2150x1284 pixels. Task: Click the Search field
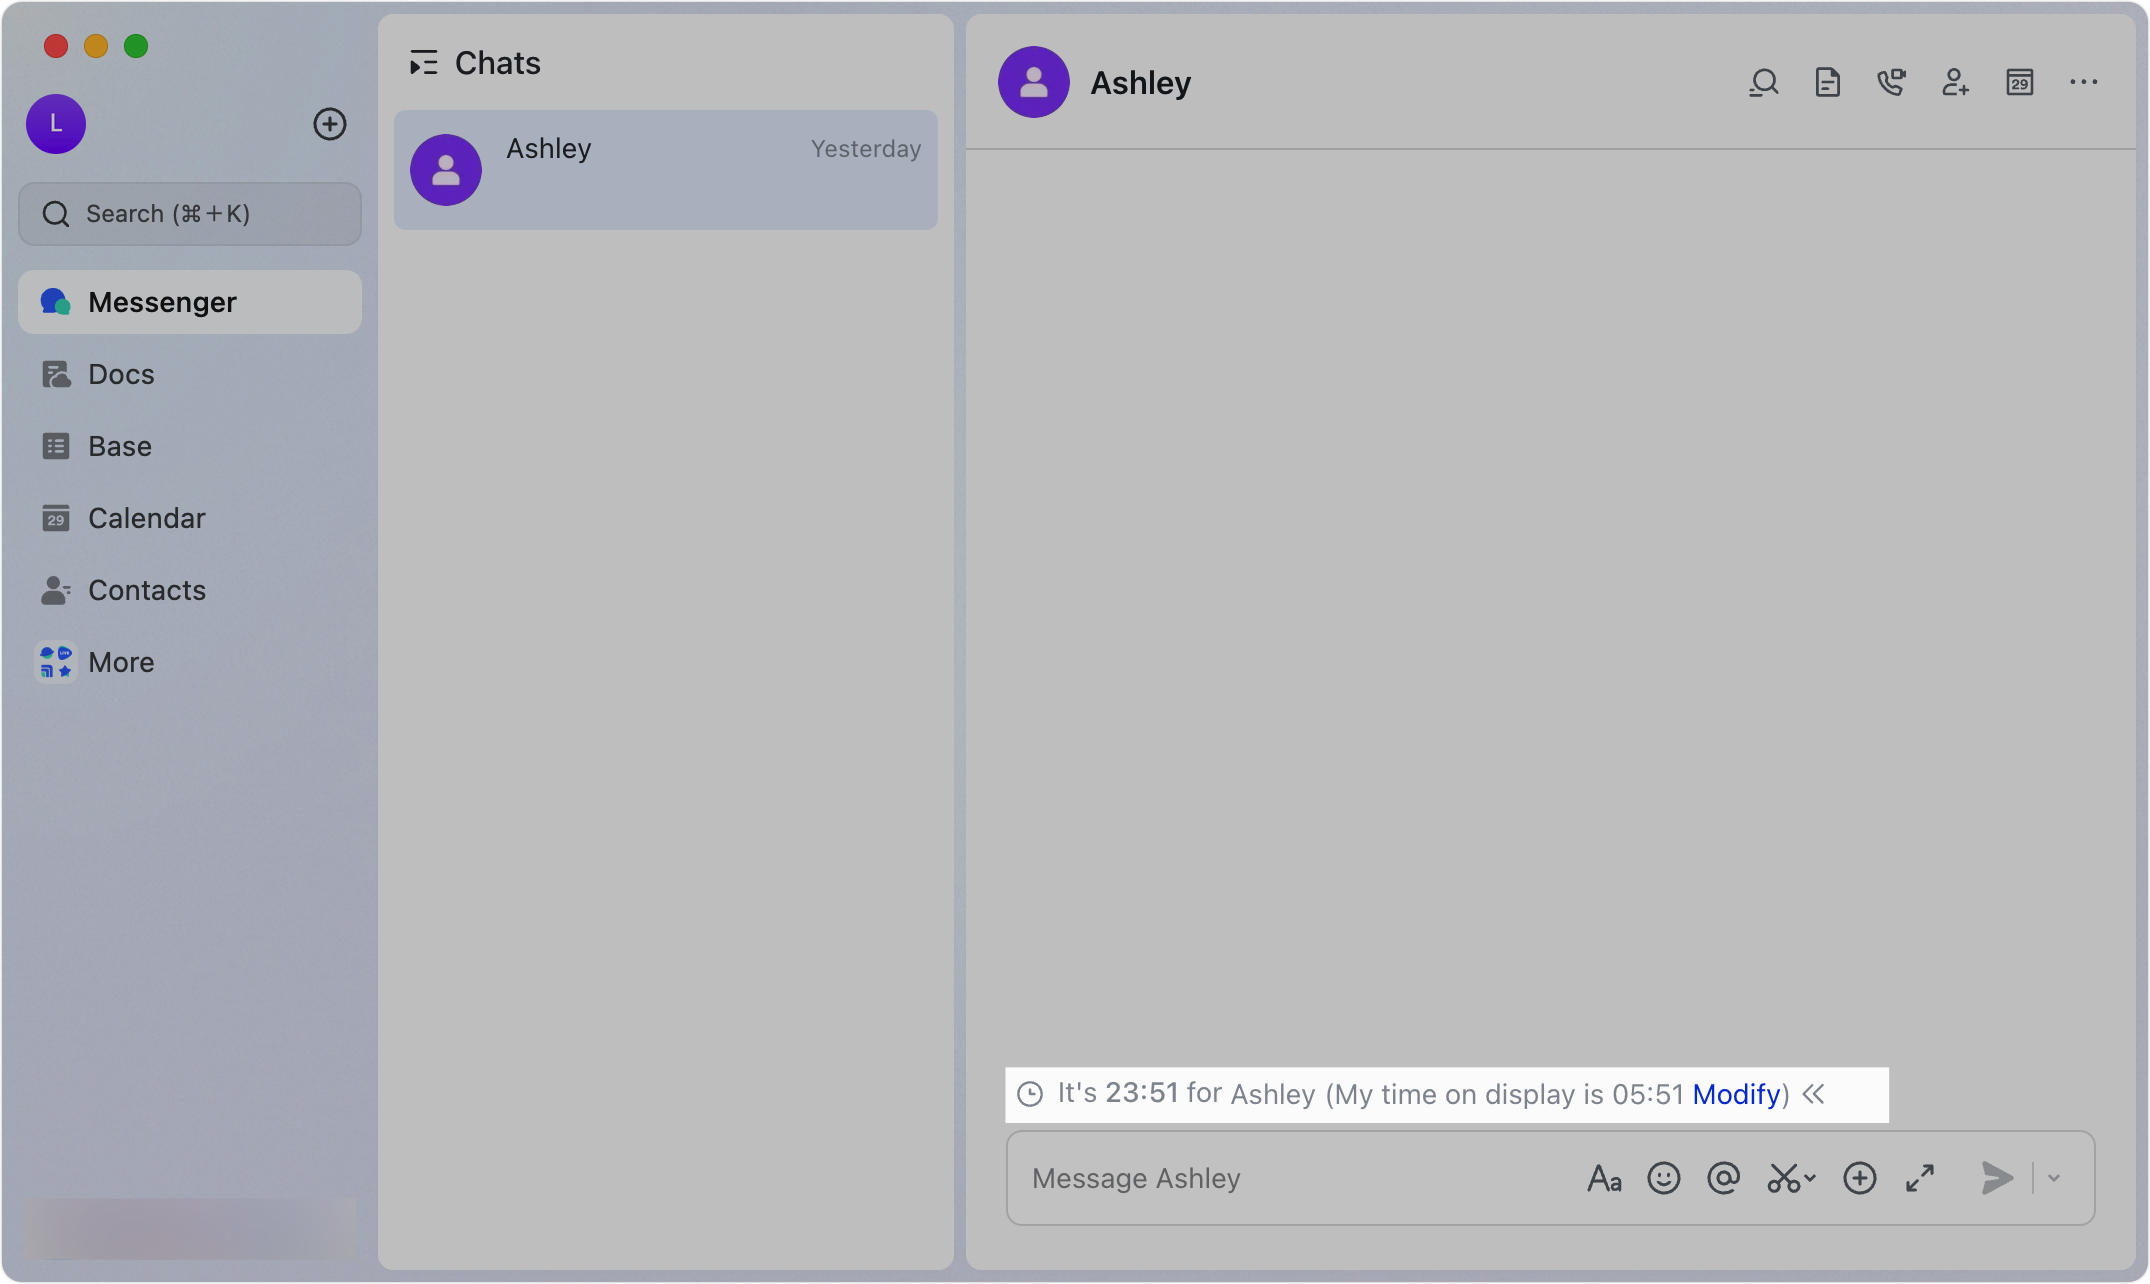(190, 214)
